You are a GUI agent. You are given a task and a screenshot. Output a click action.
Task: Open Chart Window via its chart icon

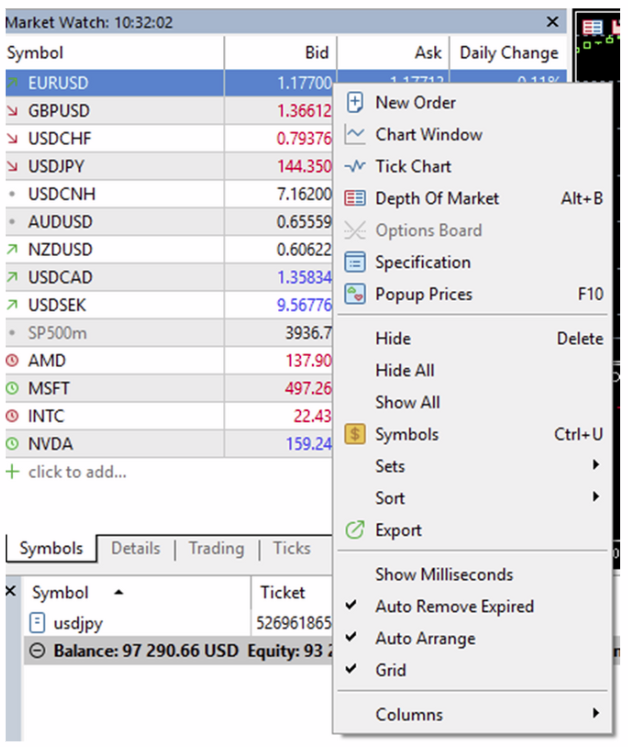(x=355, y=134)
